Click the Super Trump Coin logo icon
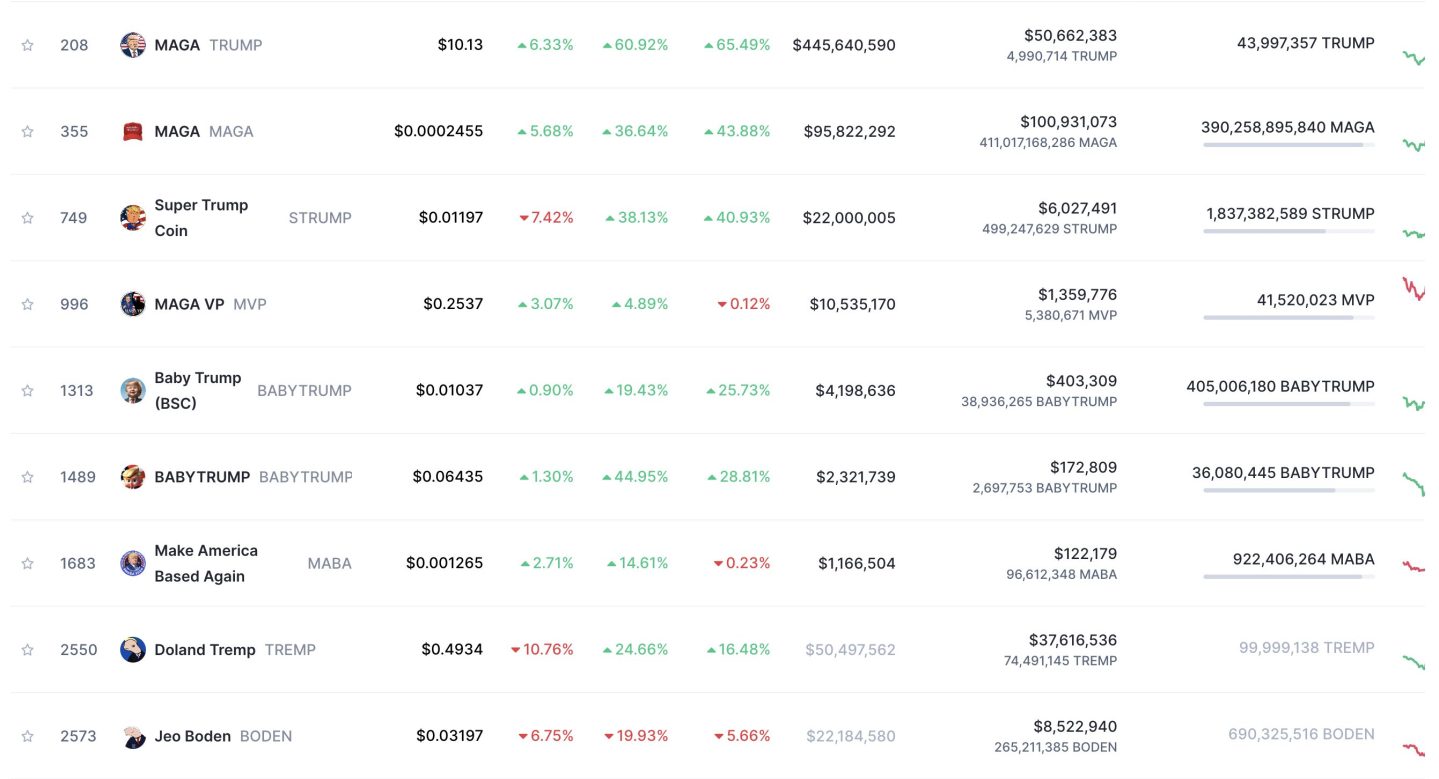Screen dimensions: 1439x779 point(133,218)
